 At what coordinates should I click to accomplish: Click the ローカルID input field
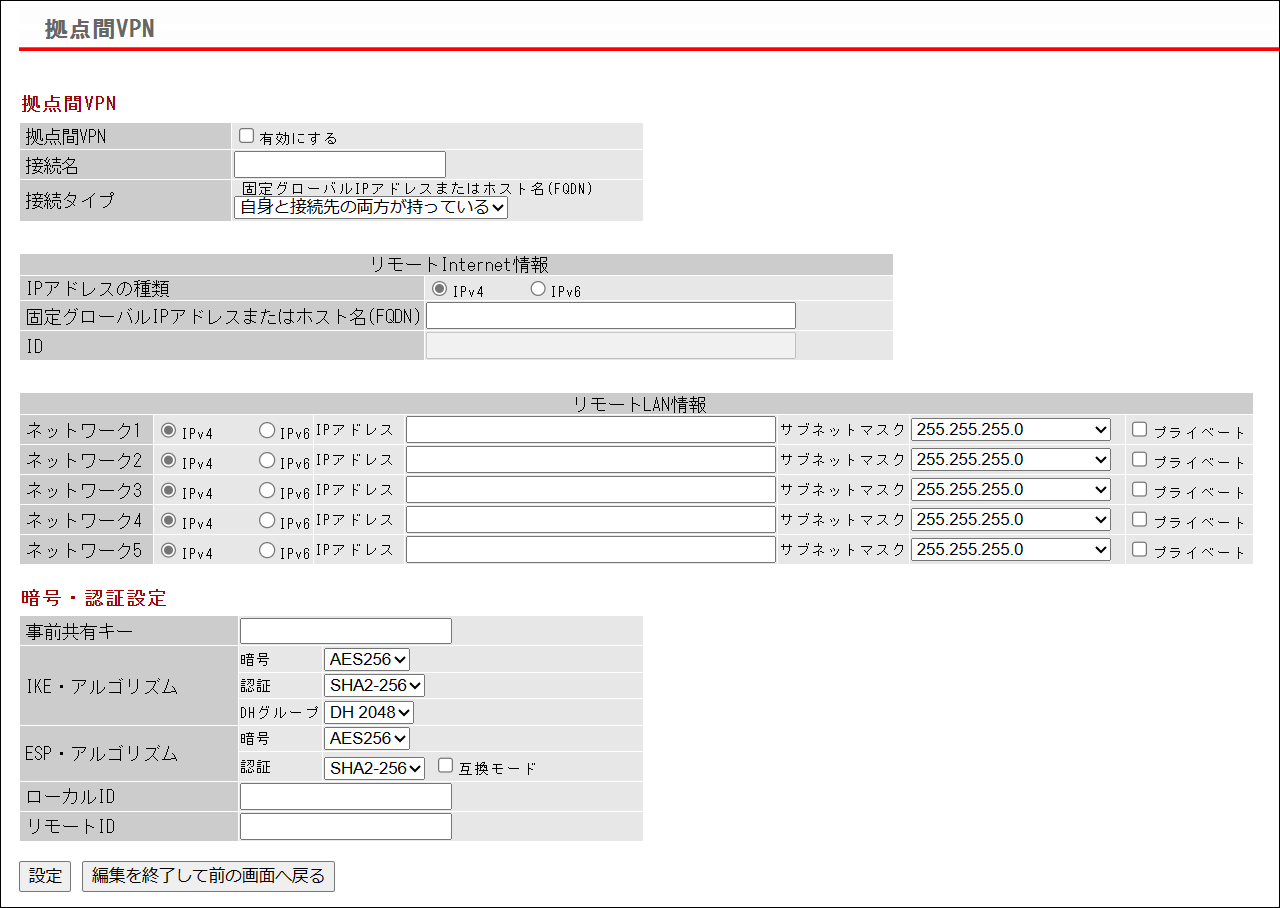[346, 797]
